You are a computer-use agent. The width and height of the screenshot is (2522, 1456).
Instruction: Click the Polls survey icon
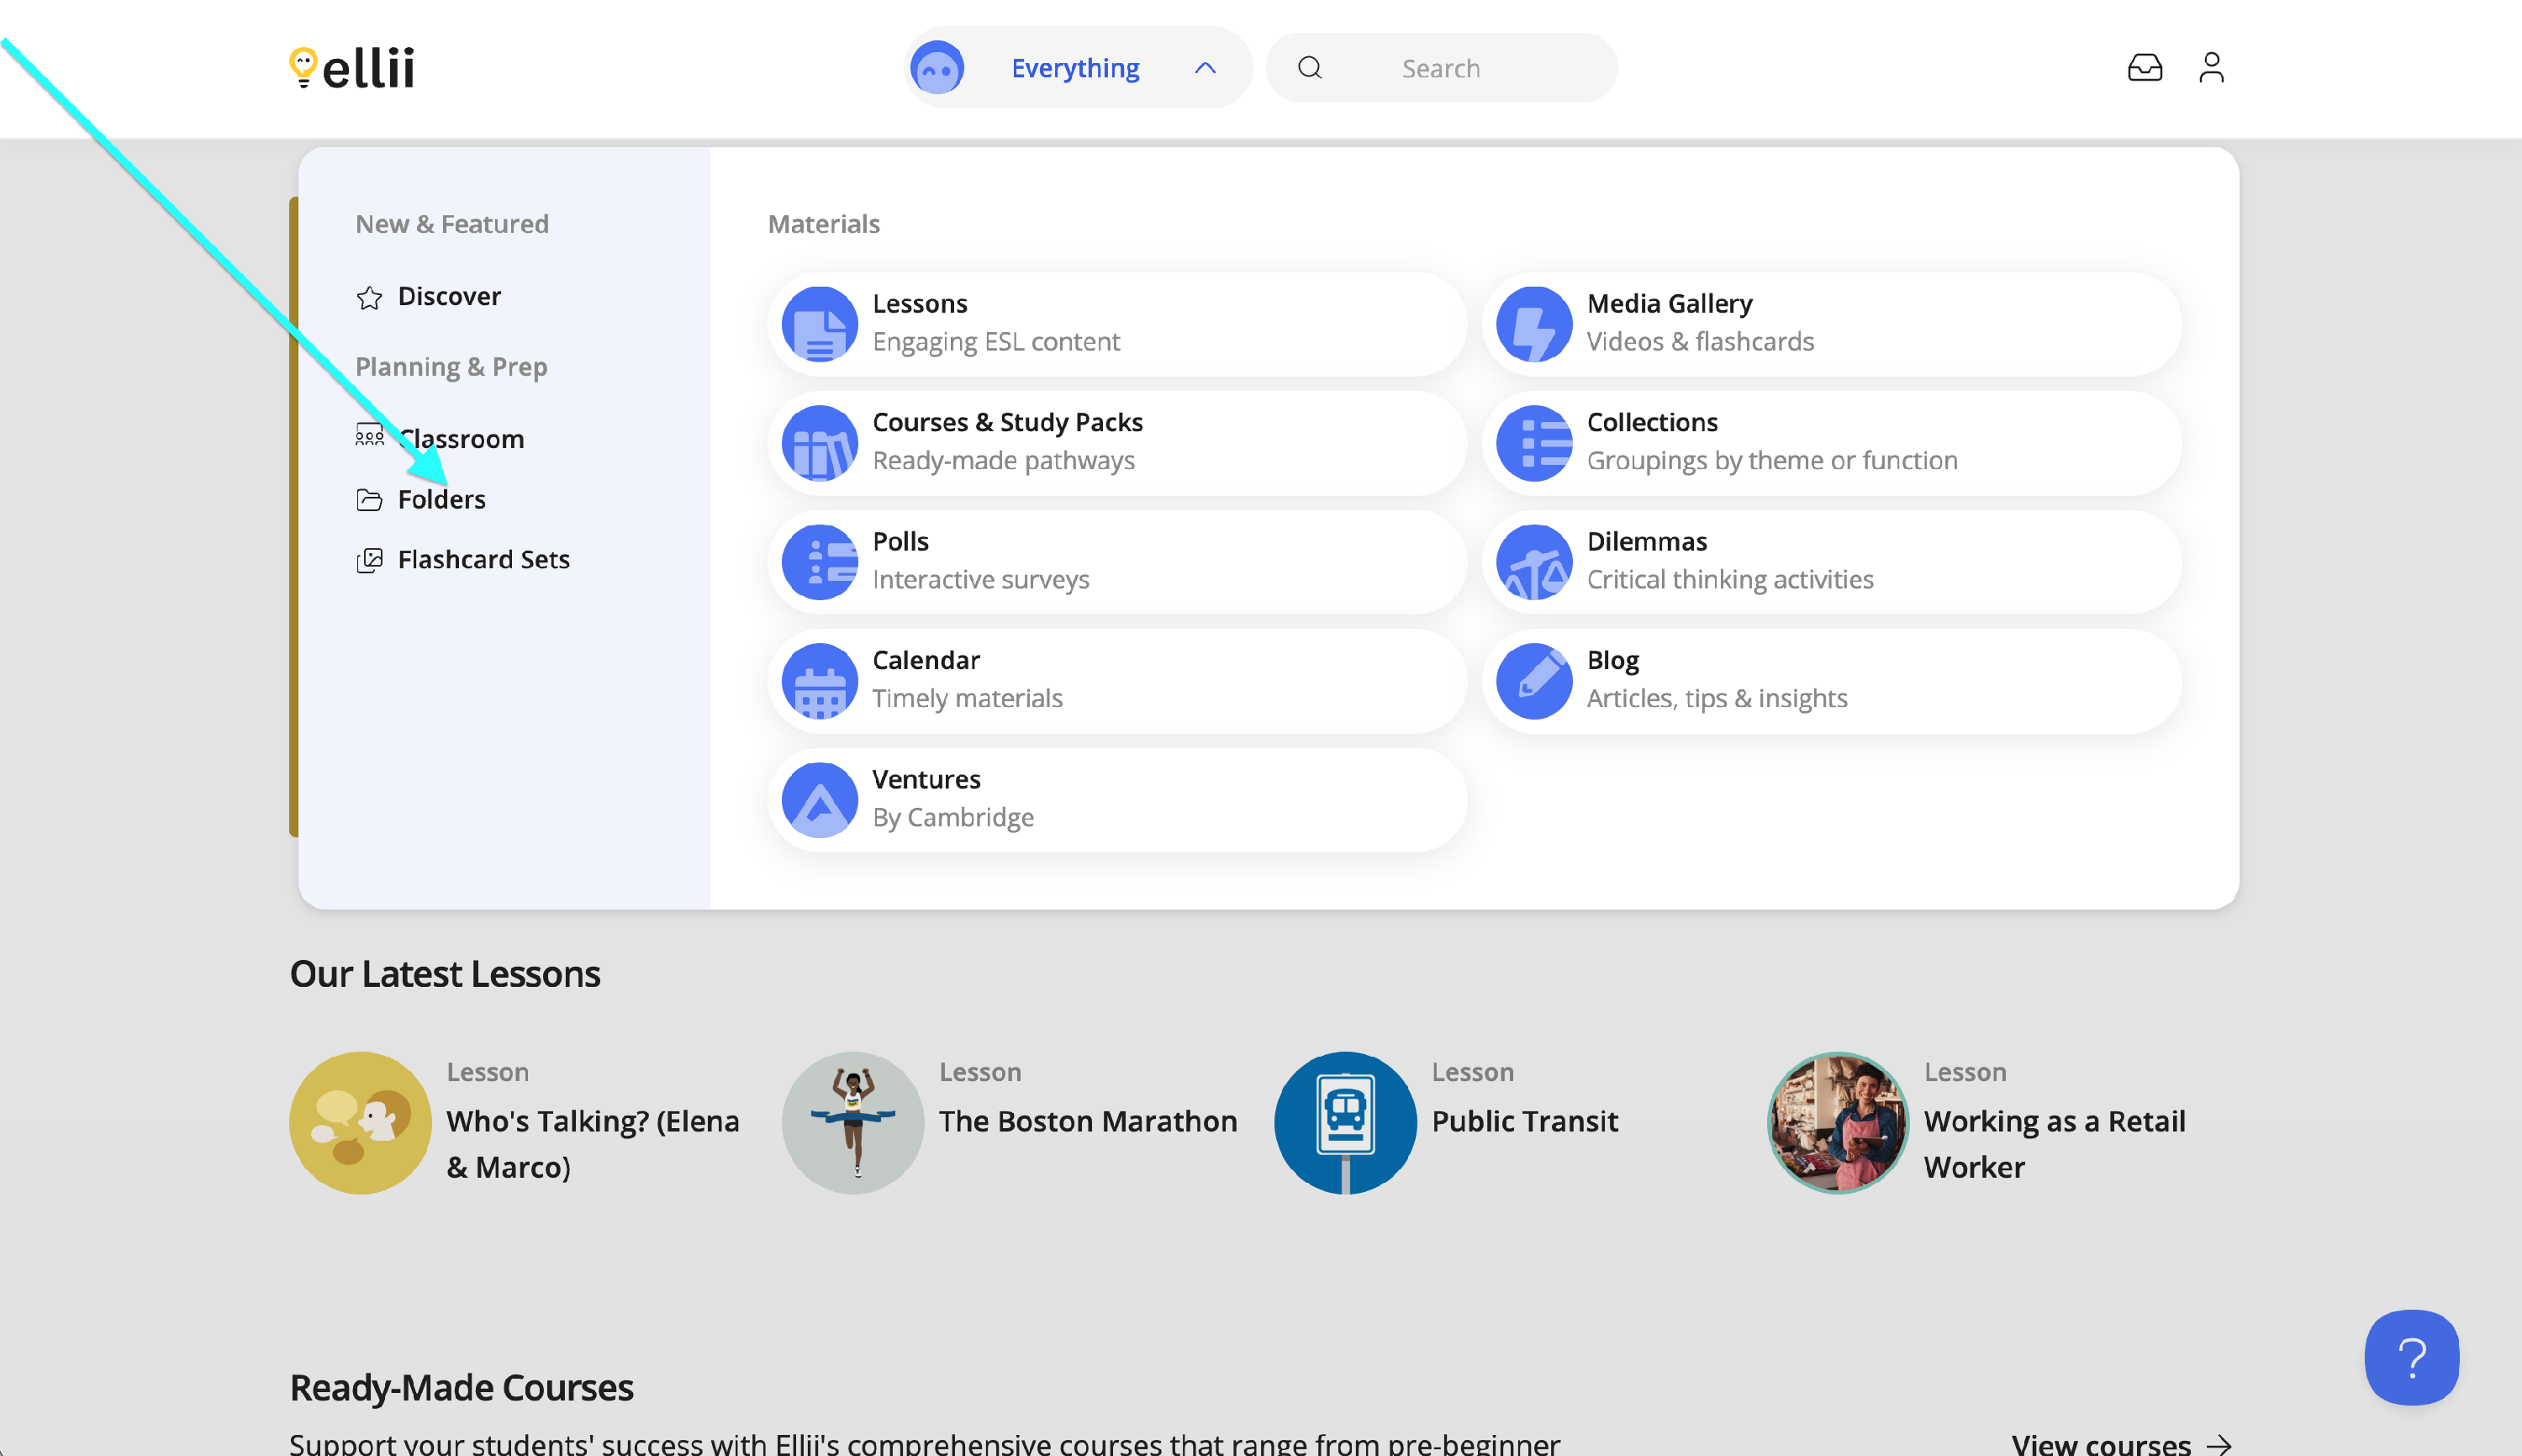click(x=819, y=562)
